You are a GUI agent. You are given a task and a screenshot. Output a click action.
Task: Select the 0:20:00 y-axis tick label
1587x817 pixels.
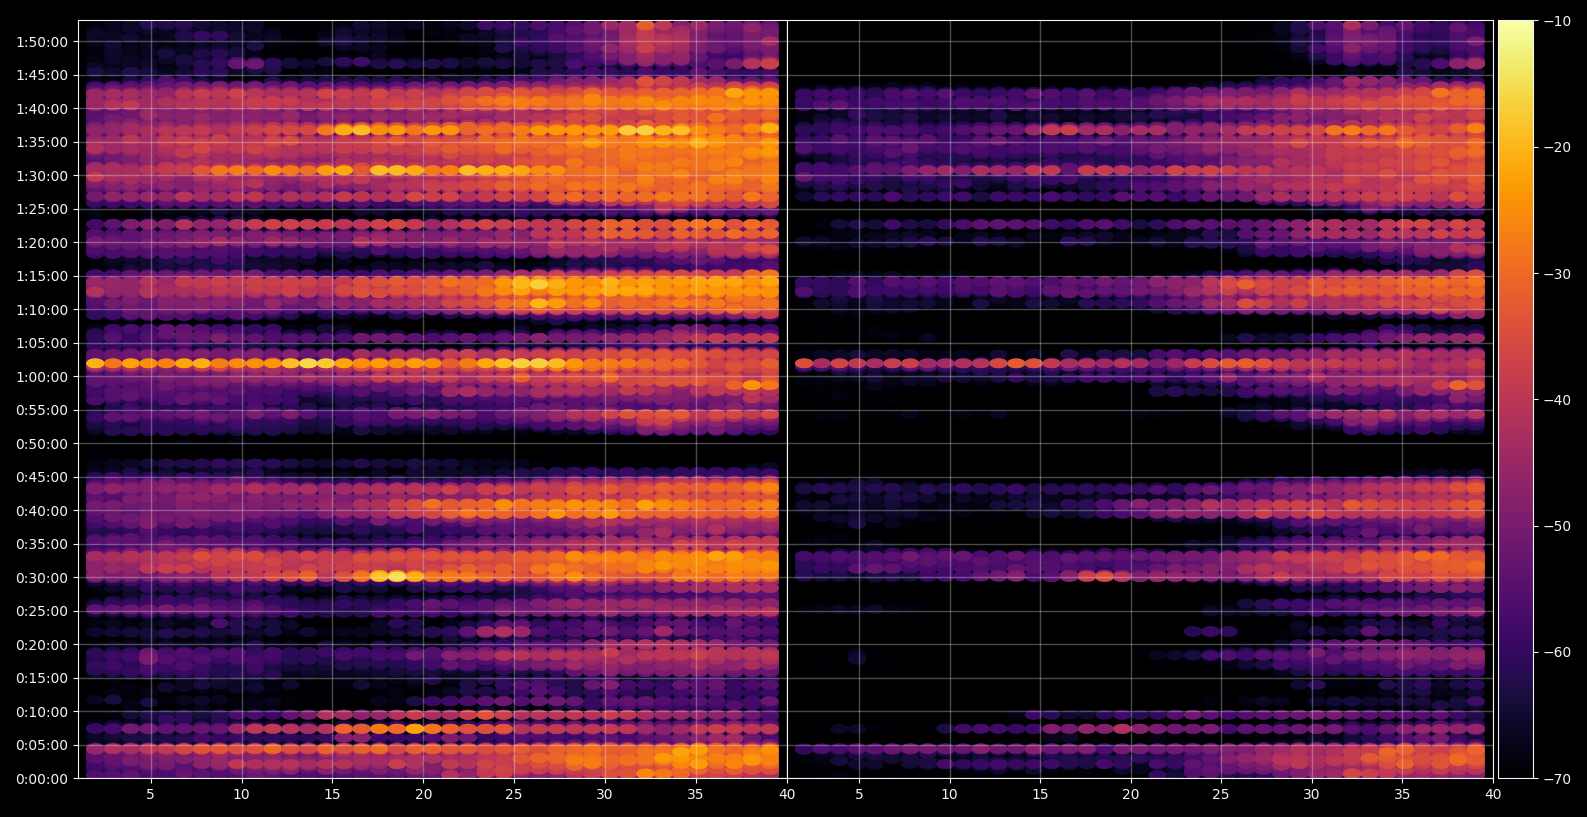tap(42, 645)
